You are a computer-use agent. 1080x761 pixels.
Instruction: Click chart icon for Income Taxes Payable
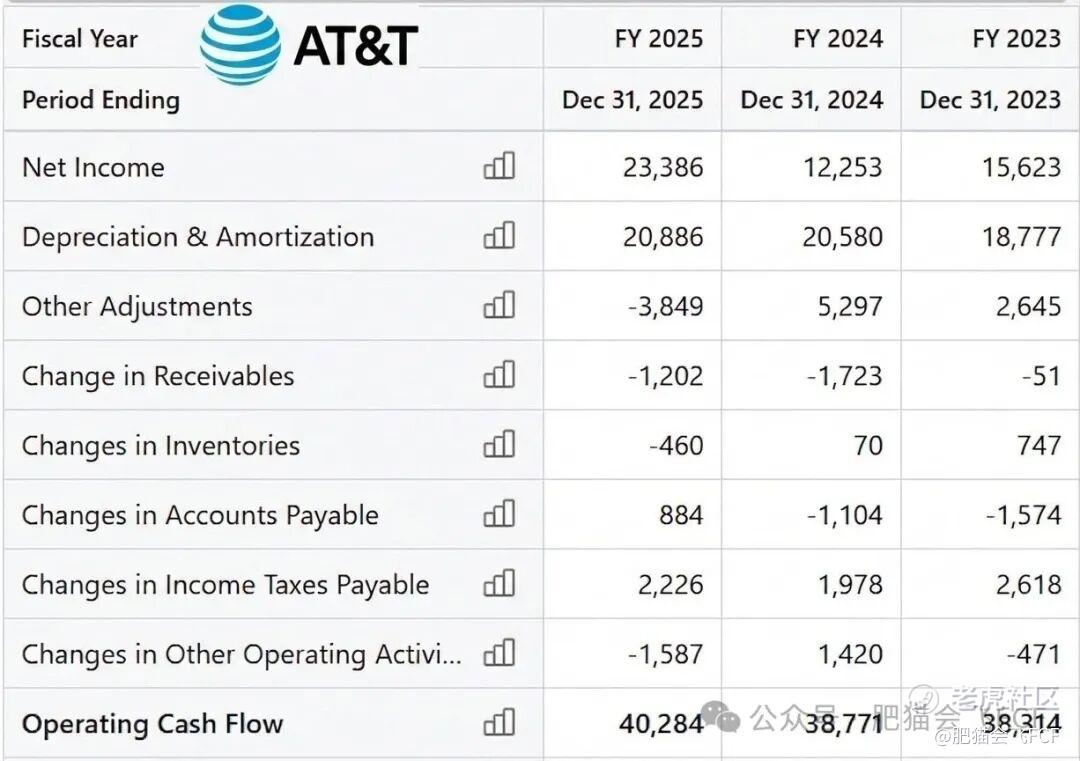499,583
